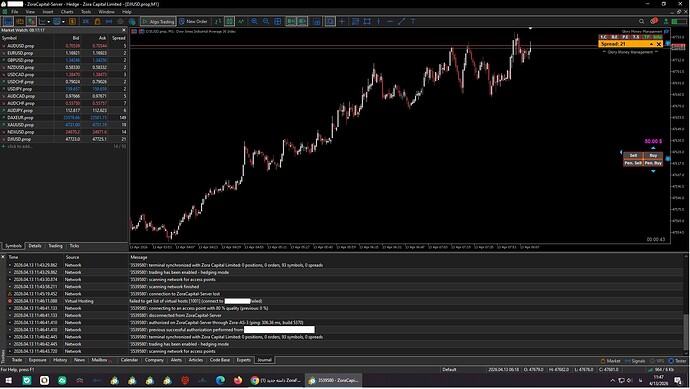Switch to Trading tab in Market Watch

point(55,246)
